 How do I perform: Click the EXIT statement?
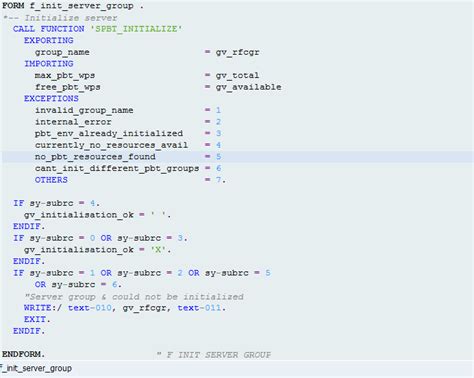click(x=37, y=319)
